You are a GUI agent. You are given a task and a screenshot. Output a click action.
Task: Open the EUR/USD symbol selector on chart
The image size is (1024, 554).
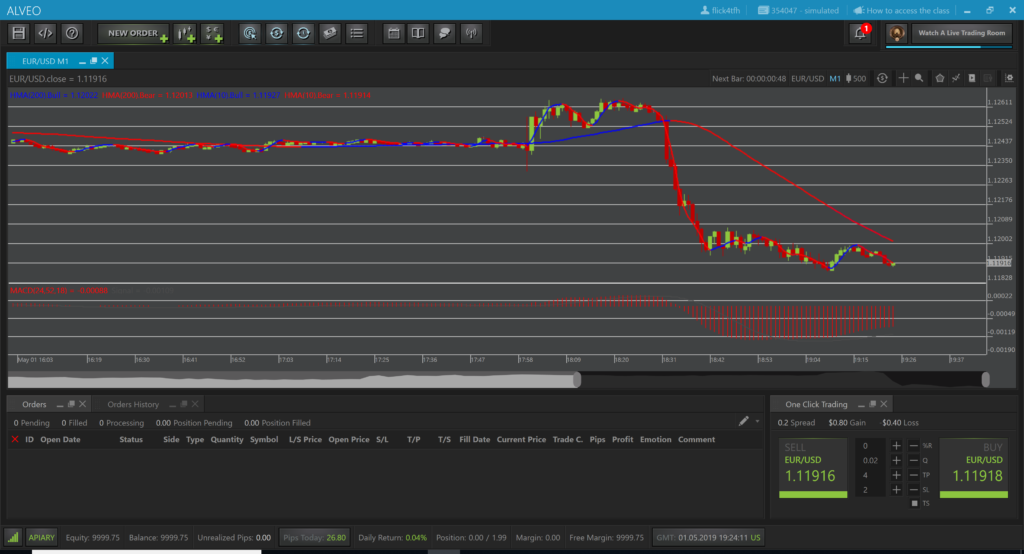(x=805, y=78)
